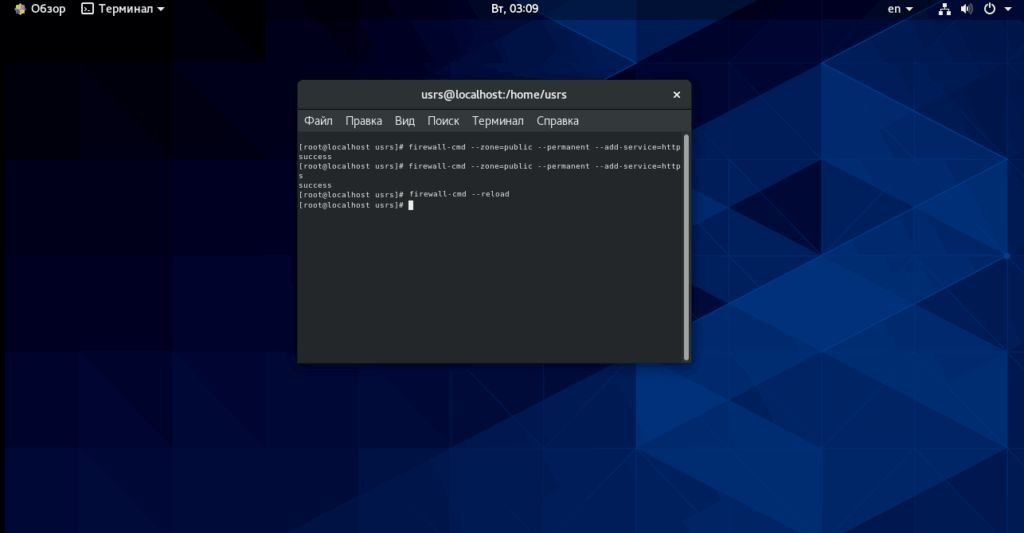This screenshot has height=533, width=1024.
Task: Click the firewall-cmd --reload command text
Action: [x=459, y=194]
